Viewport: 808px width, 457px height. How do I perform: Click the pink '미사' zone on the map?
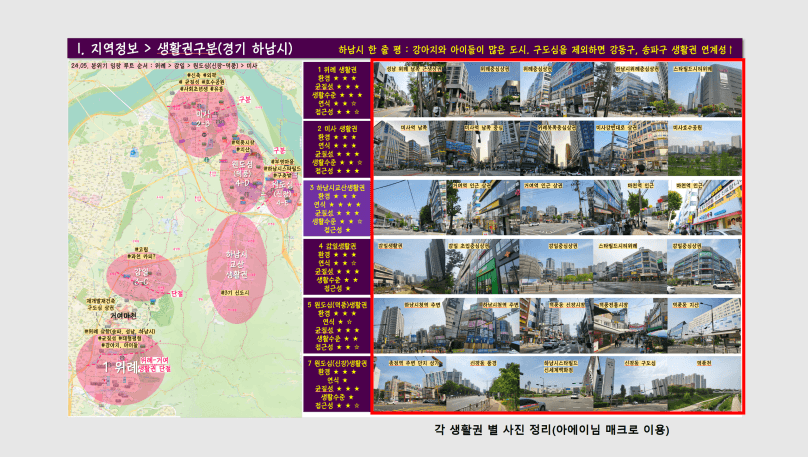click(x=203, y=123)
